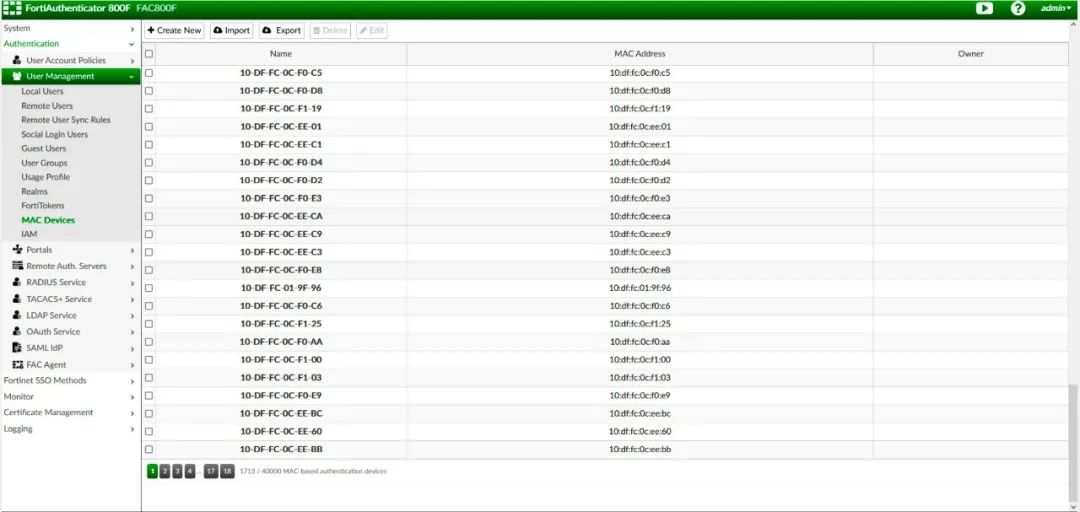Expand the Monitor section

click(x=132, y=397)
